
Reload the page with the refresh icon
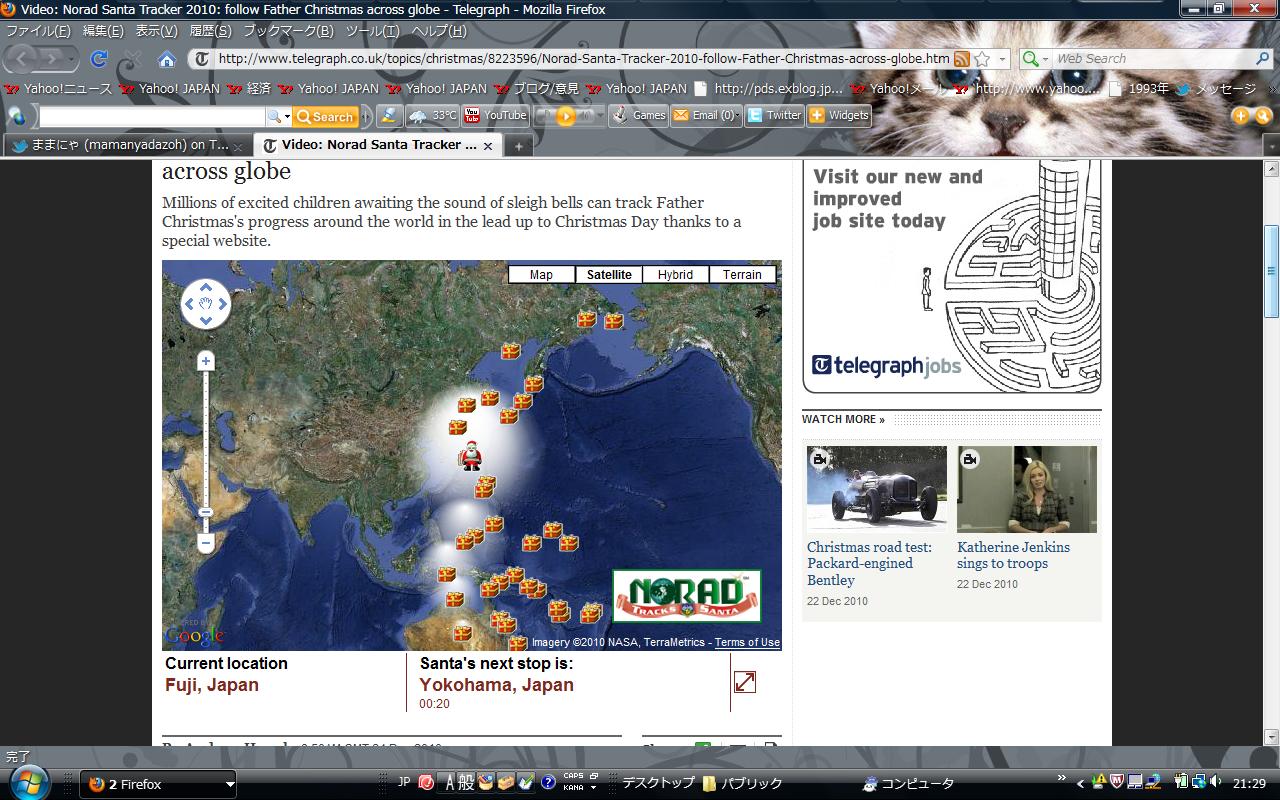98,59
